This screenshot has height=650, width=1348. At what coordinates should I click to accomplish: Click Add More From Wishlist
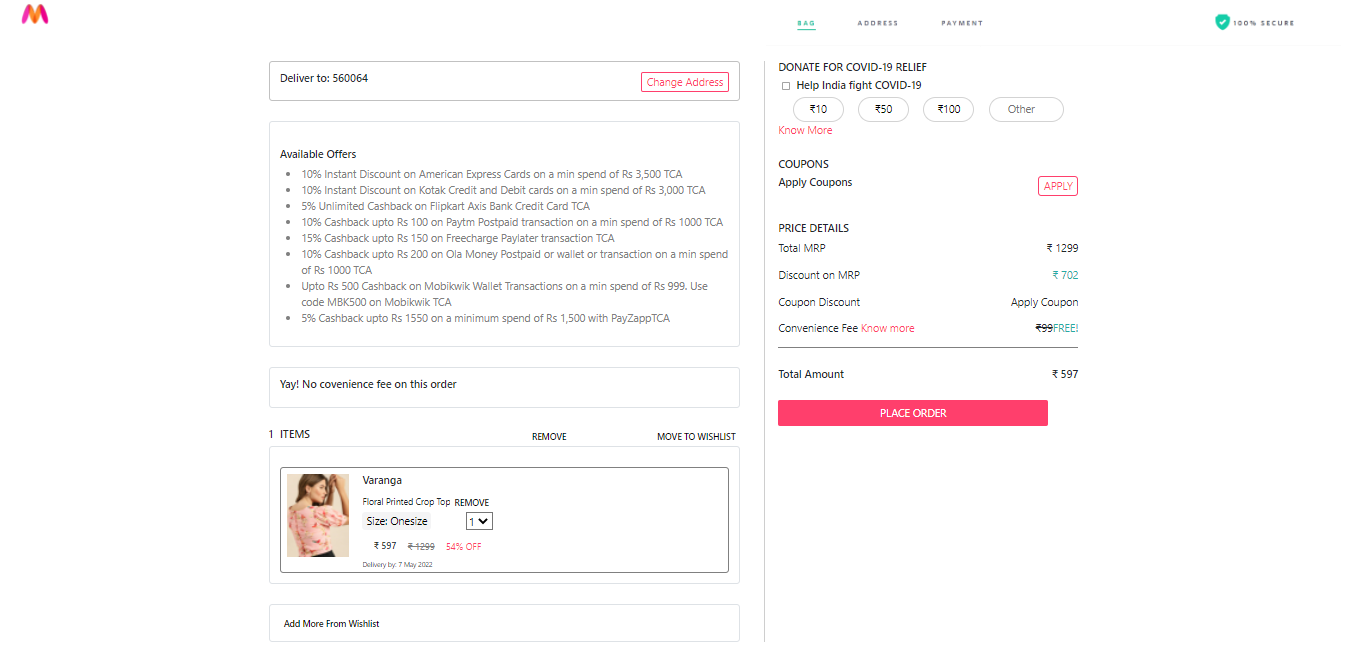(330, 623)
